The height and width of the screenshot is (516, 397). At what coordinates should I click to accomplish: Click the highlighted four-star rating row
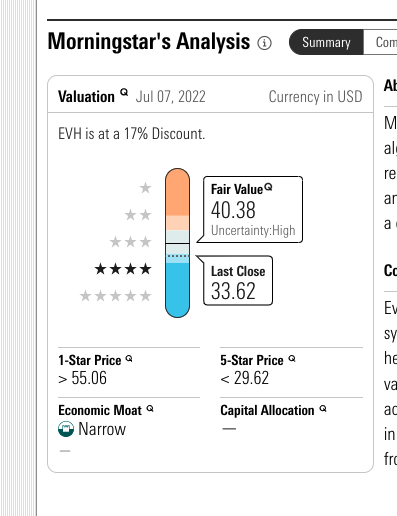(x=123, y=269)
